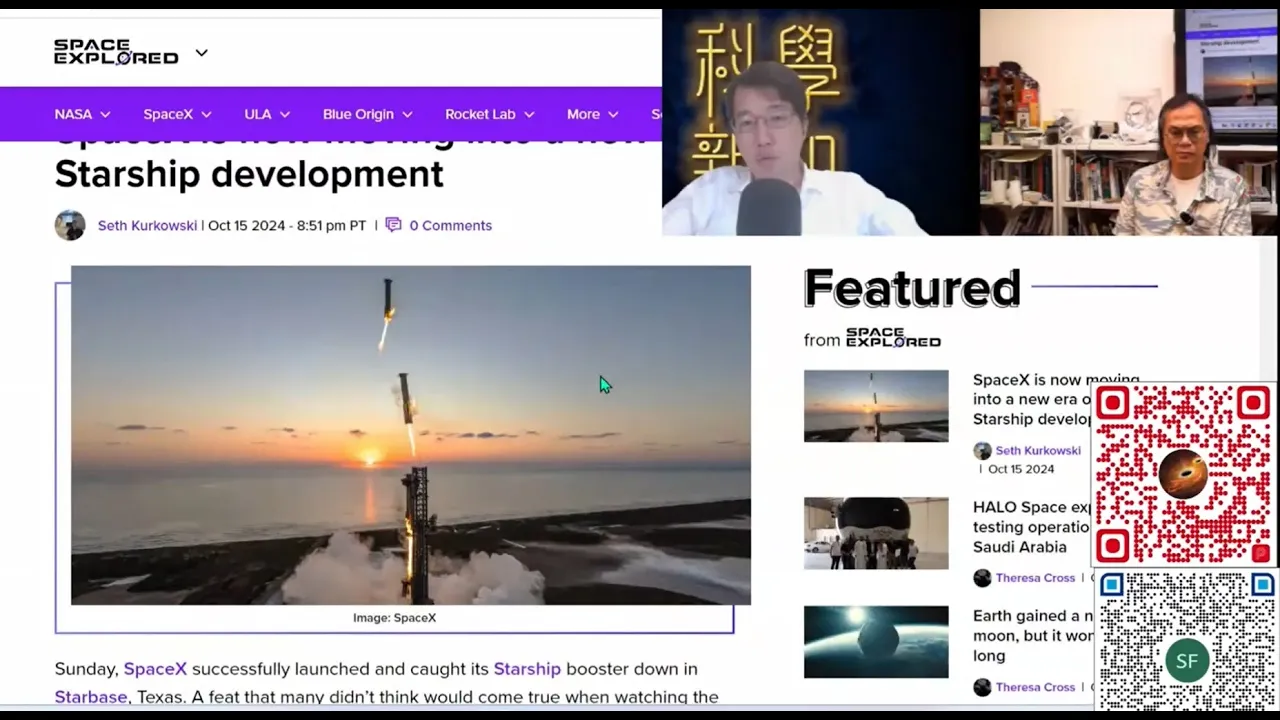Follow the Starbase link in article text
The image size is (1280, 720).
tap(91, 697)
